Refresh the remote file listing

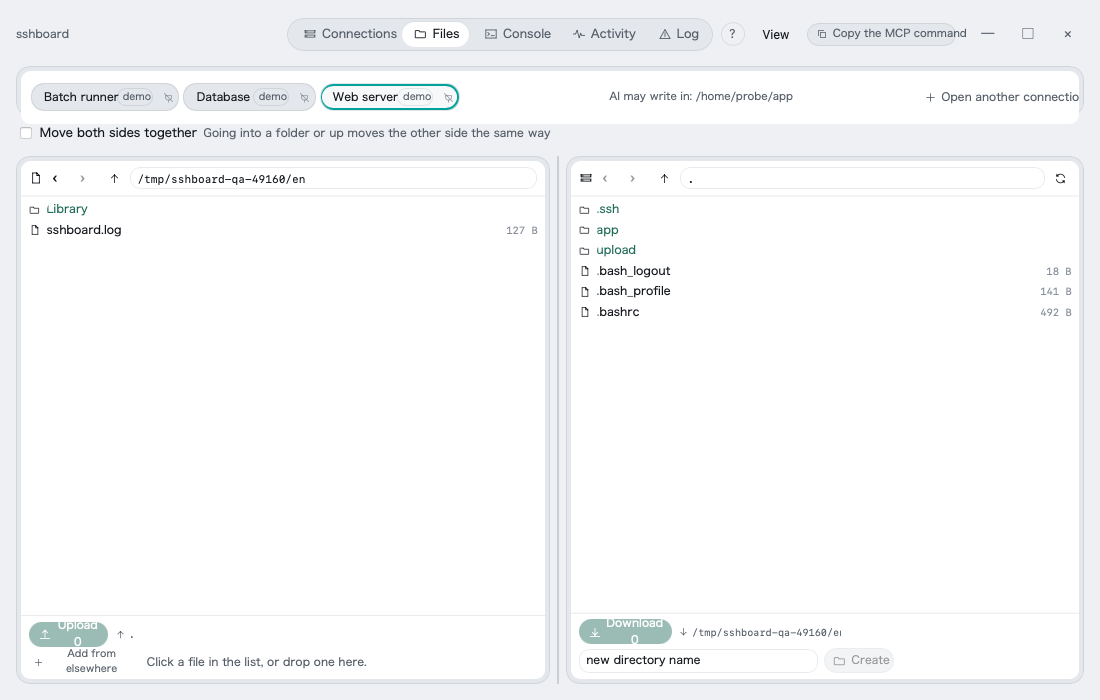pyautogui.click(x=1061, y=178)
